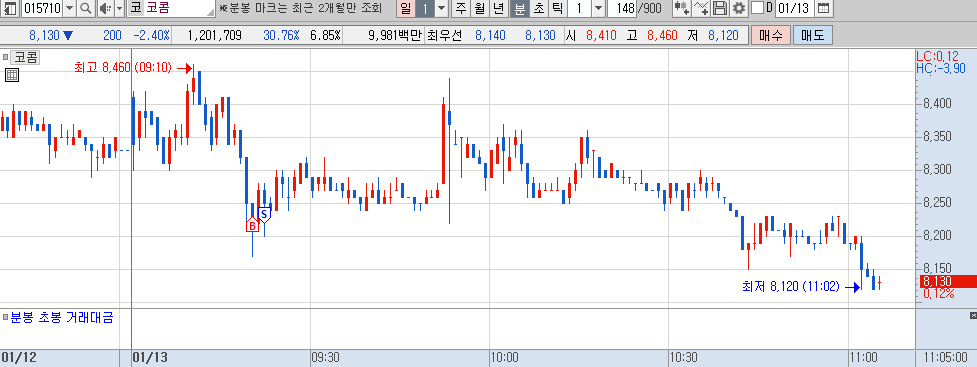
Task: Toggle the D checkbox beside the date
Action: coord(757,8)
